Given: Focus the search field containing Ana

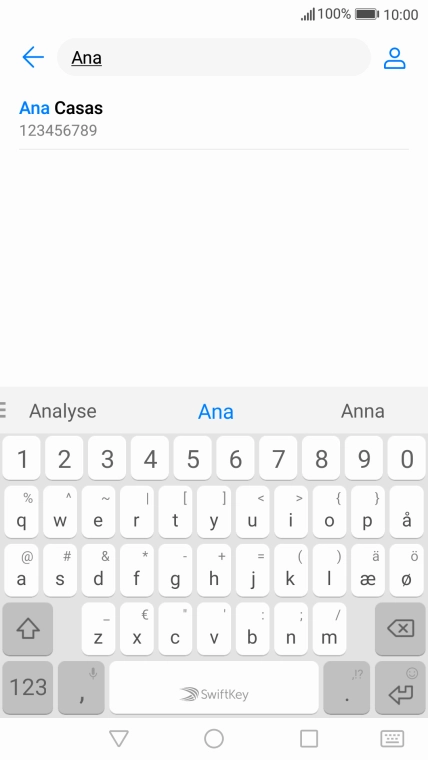Looking at the screenshot, I should coord(214,57).
